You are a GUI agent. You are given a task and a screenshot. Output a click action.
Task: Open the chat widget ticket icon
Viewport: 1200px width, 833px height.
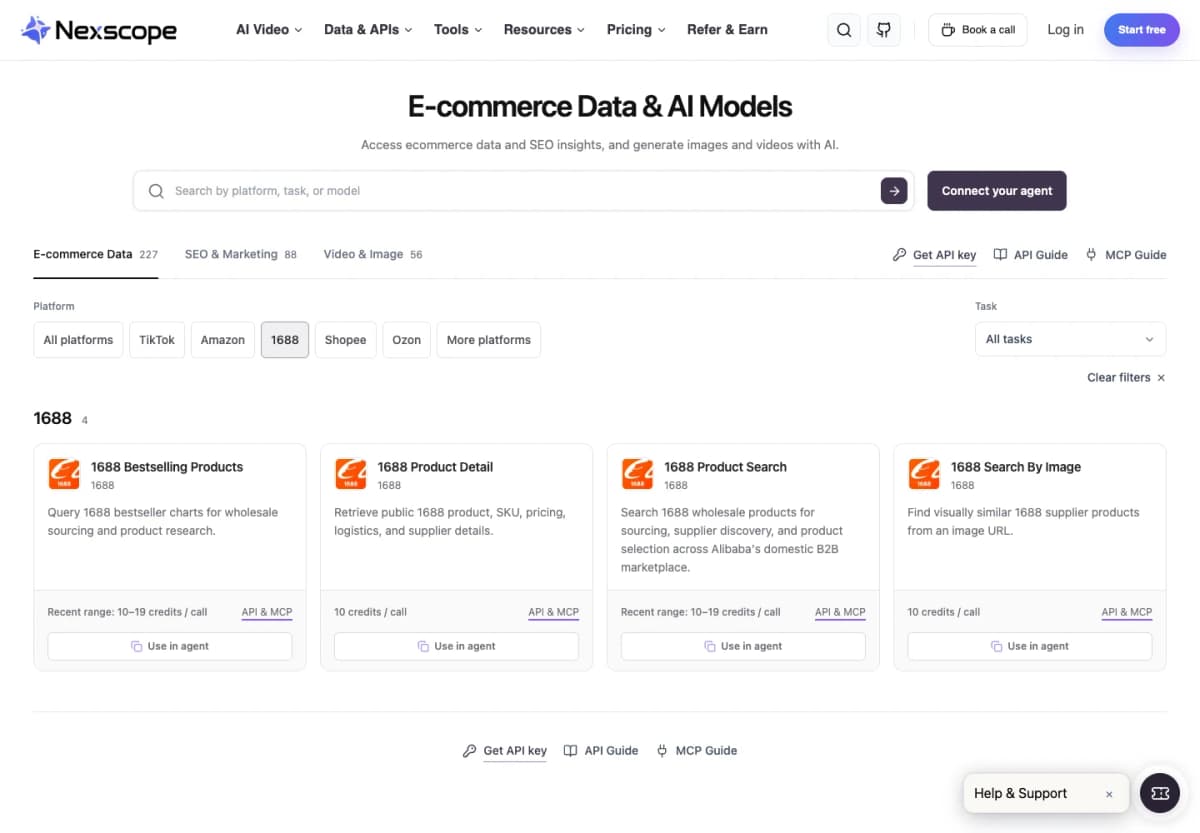tap(1160, 793)
